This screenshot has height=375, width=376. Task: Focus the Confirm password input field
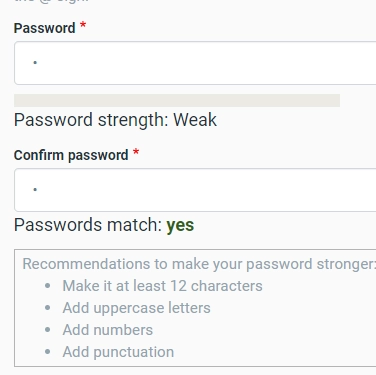click(x=195, y=190)
